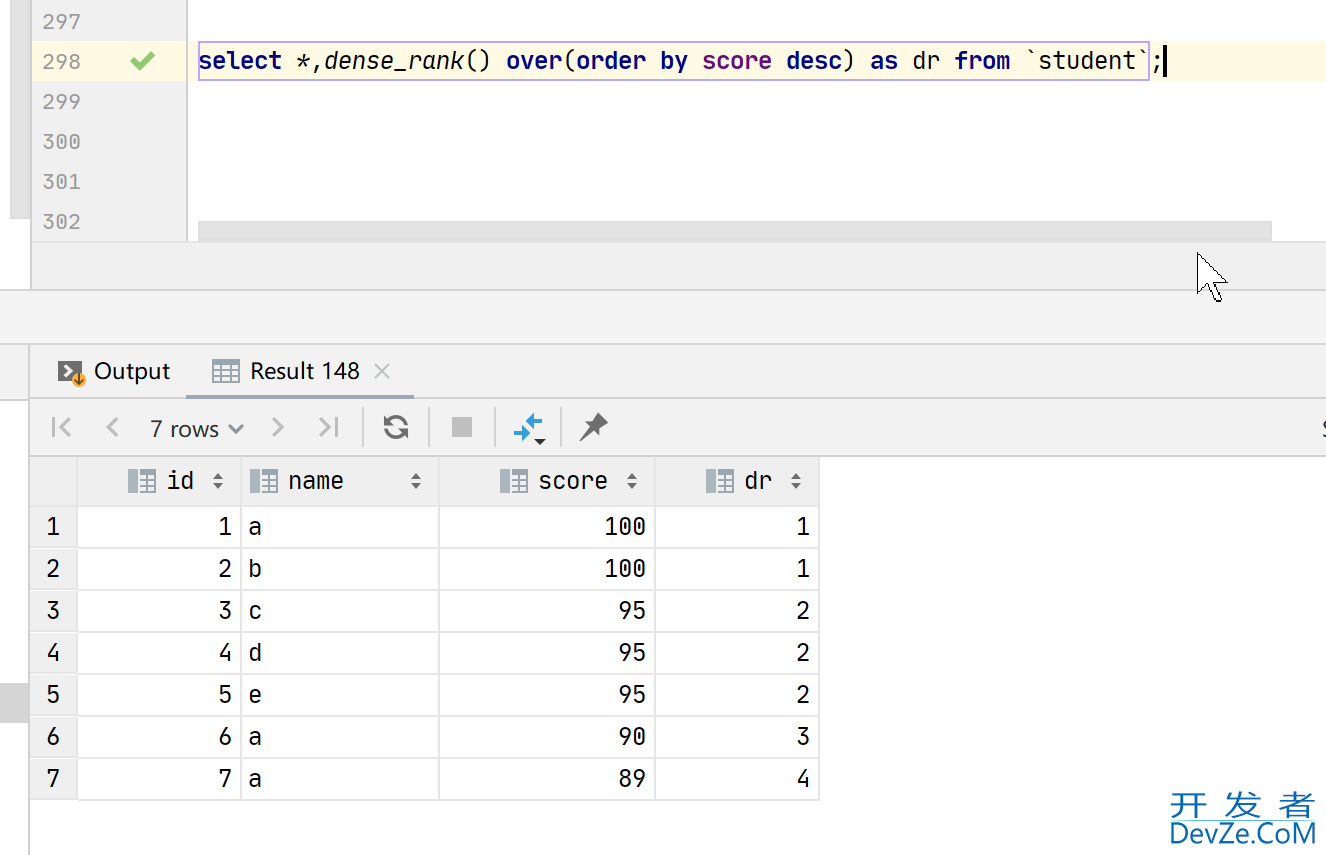Pin the Result 148 tab
This screenshot has width=1326, height=855.
pos(594,428)
